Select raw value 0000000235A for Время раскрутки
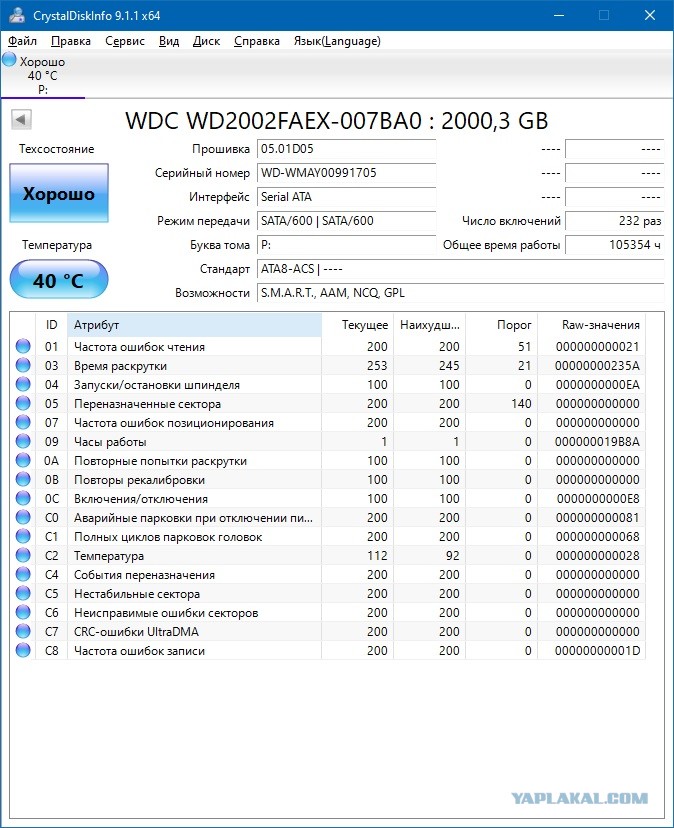 pyautogui.click(x=597, y=365)
